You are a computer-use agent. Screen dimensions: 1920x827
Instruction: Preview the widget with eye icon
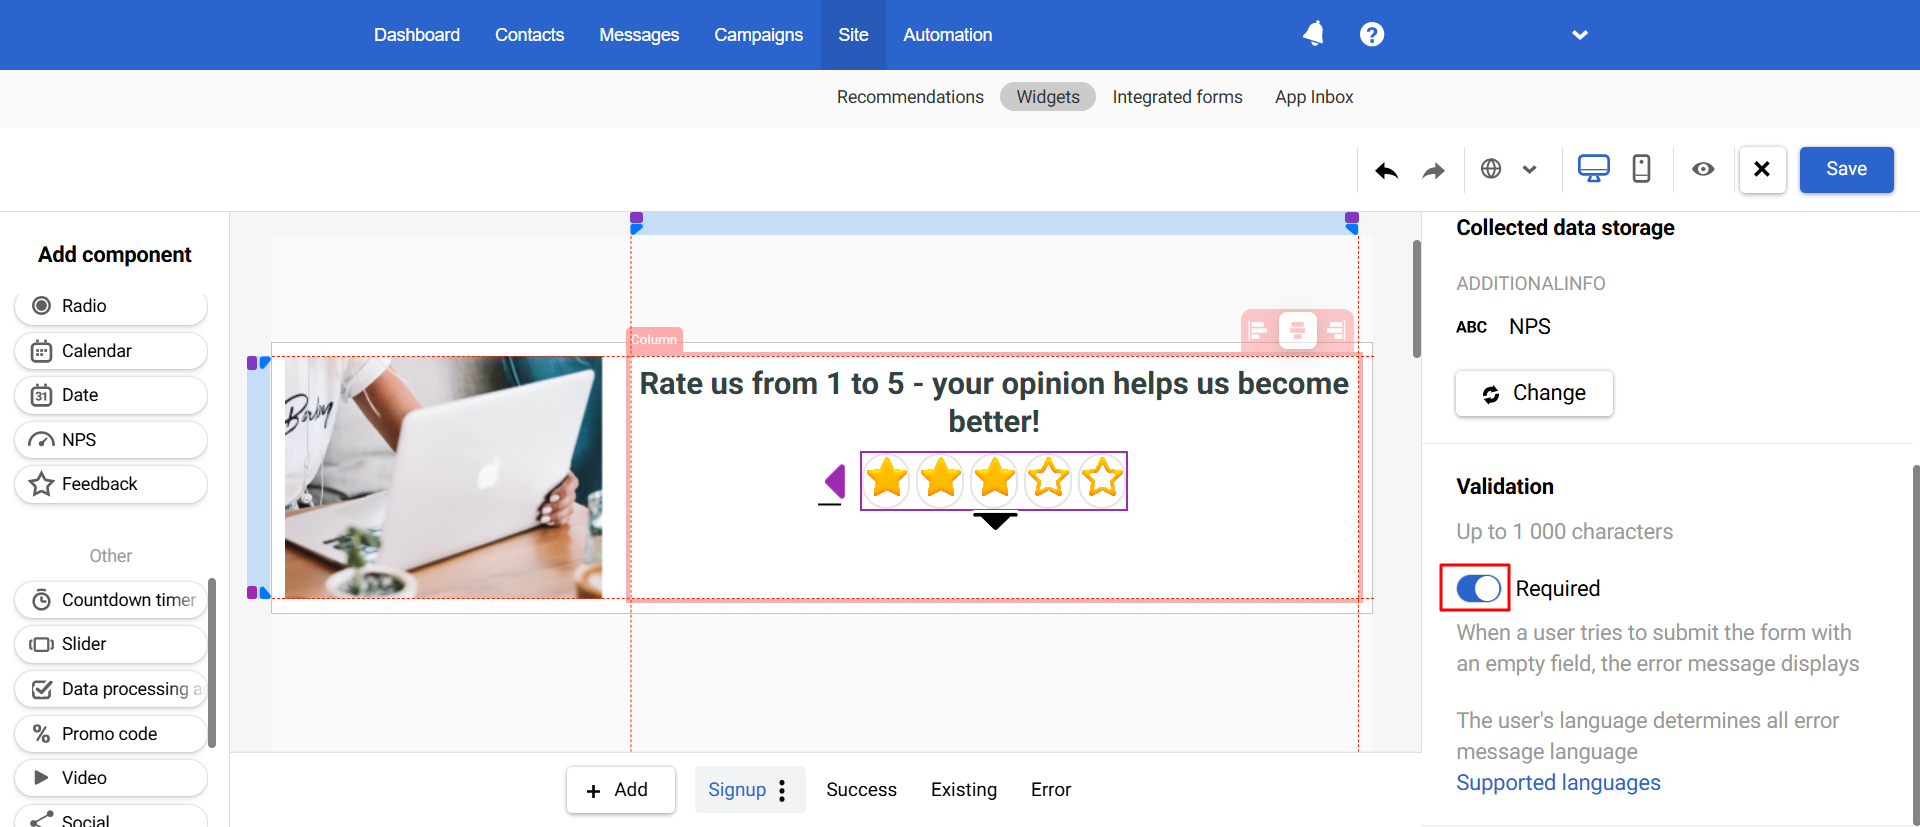(1703, 169)
